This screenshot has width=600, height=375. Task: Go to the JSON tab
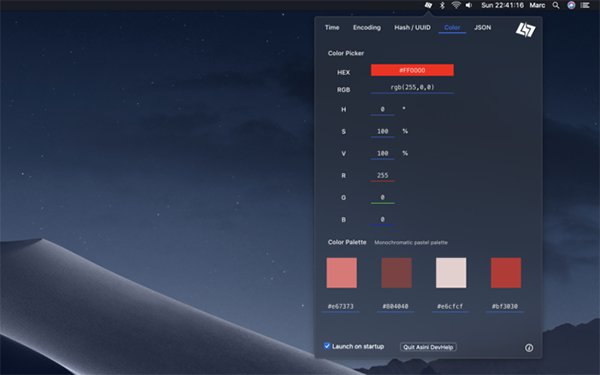483,28
